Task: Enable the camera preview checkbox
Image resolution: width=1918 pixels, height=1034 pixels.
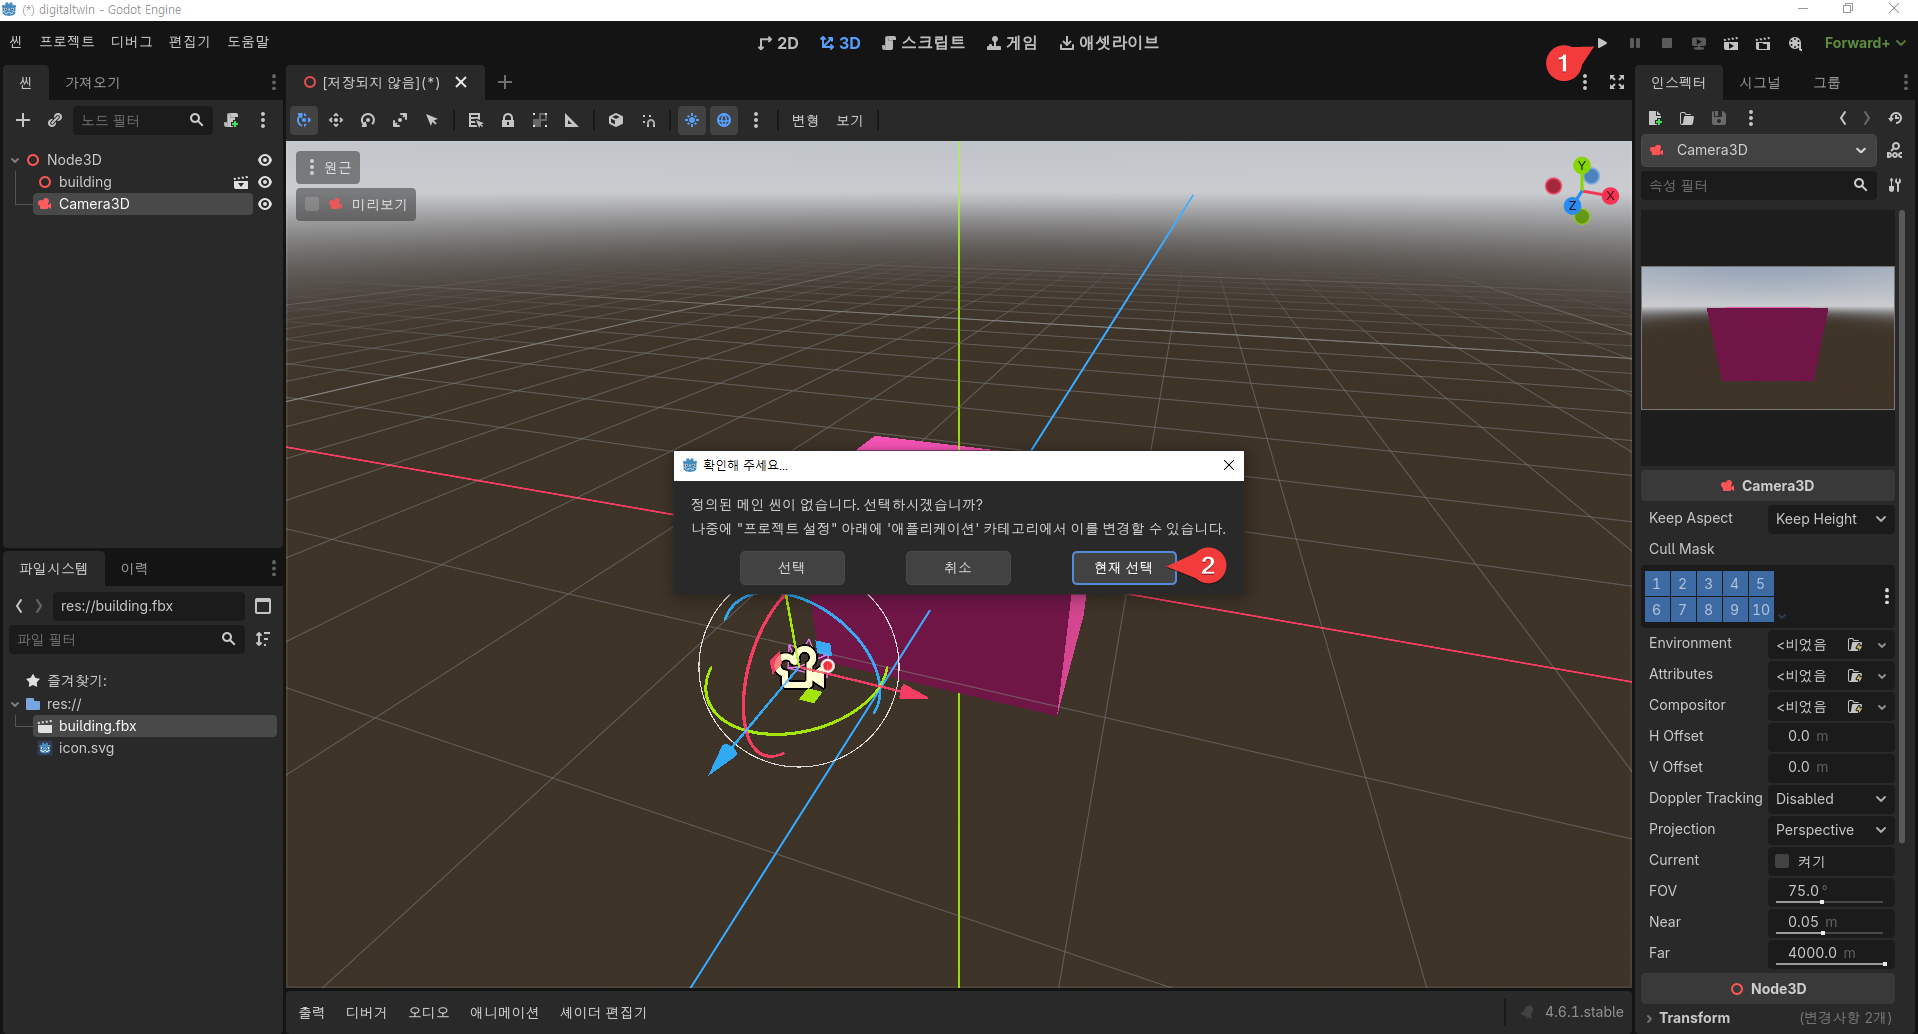Action: coord(313,204)
